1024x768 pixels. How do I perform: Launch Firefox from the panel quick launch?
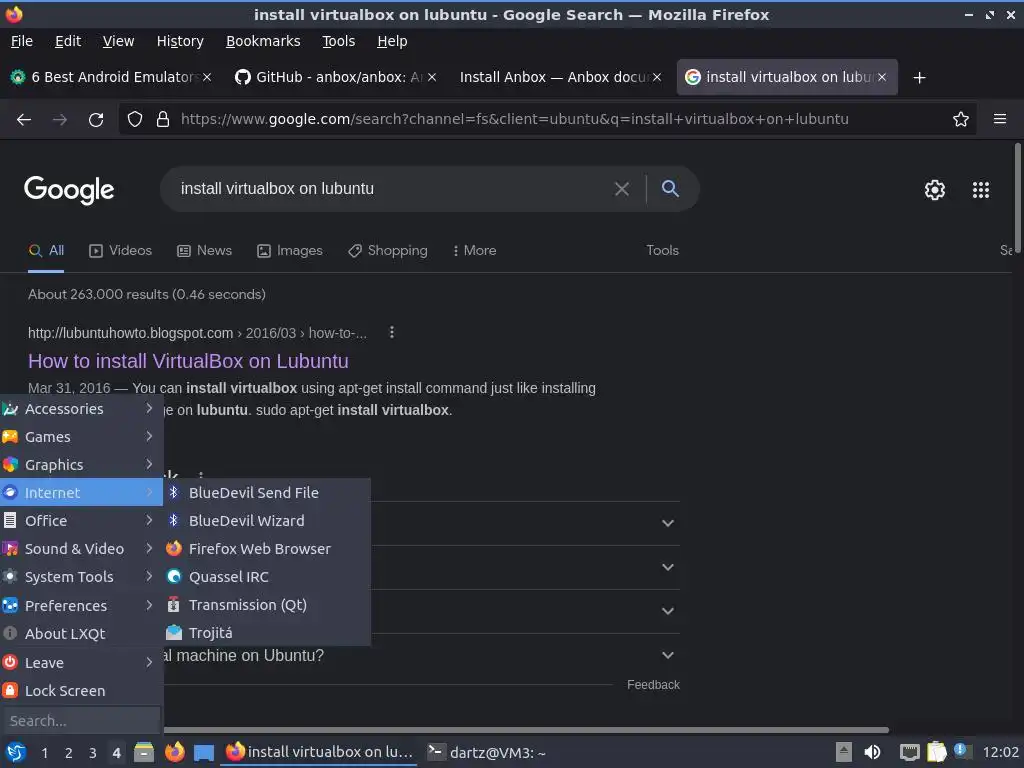click(174, 752)
